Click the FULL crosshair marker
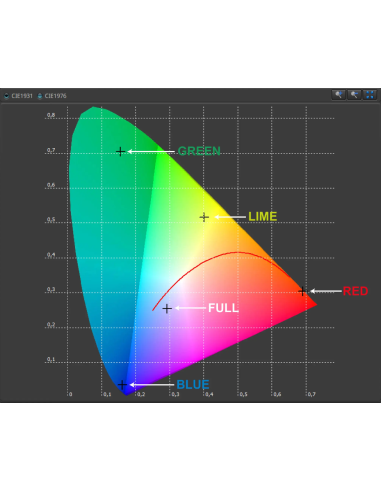Screen dimensions: 381x492 [x=167, y=309]
